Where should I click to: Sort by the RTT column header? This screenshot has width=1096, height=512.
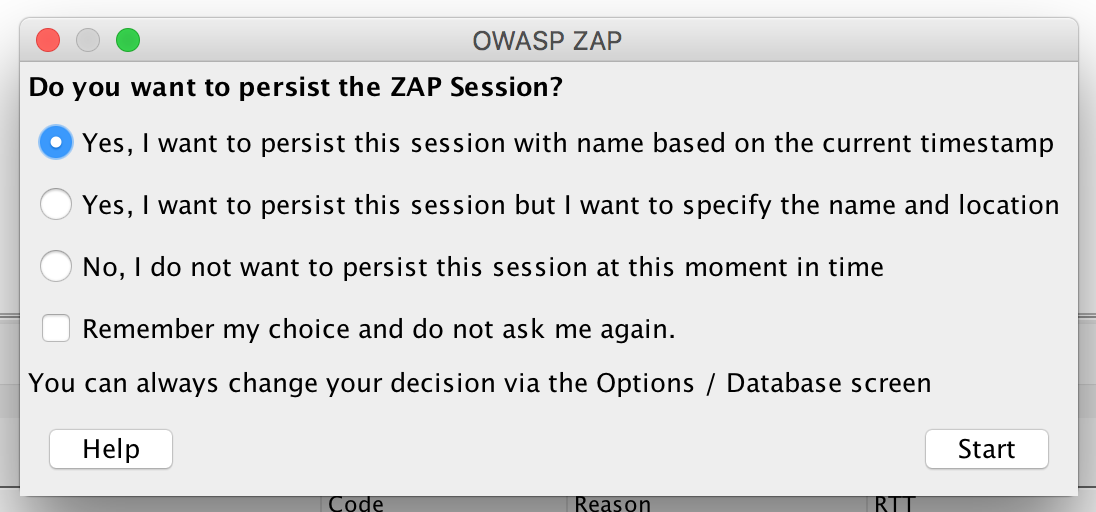point(894,504)
